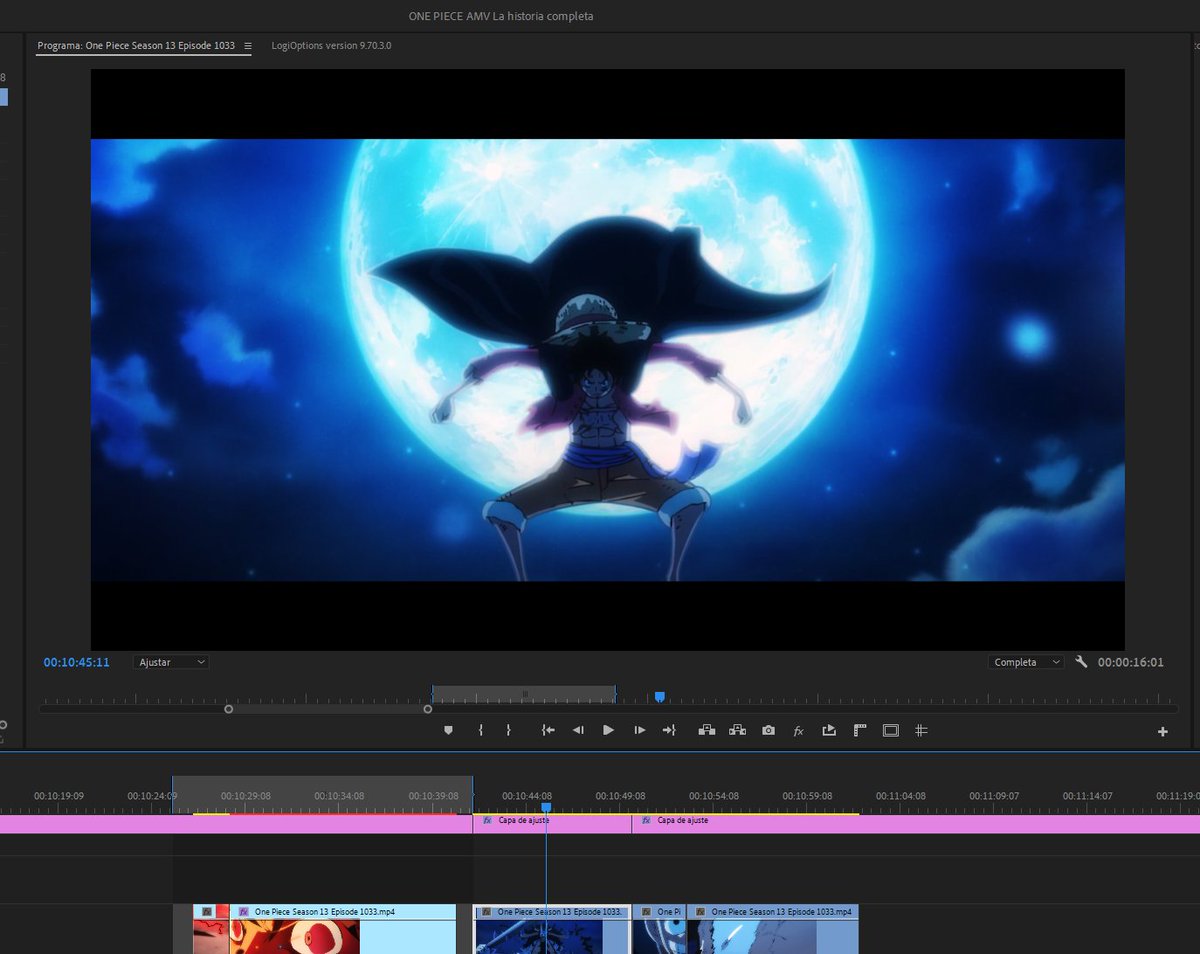Click the Extract button
Viewport: 1200px width, 954px height.
click(738, 731)
